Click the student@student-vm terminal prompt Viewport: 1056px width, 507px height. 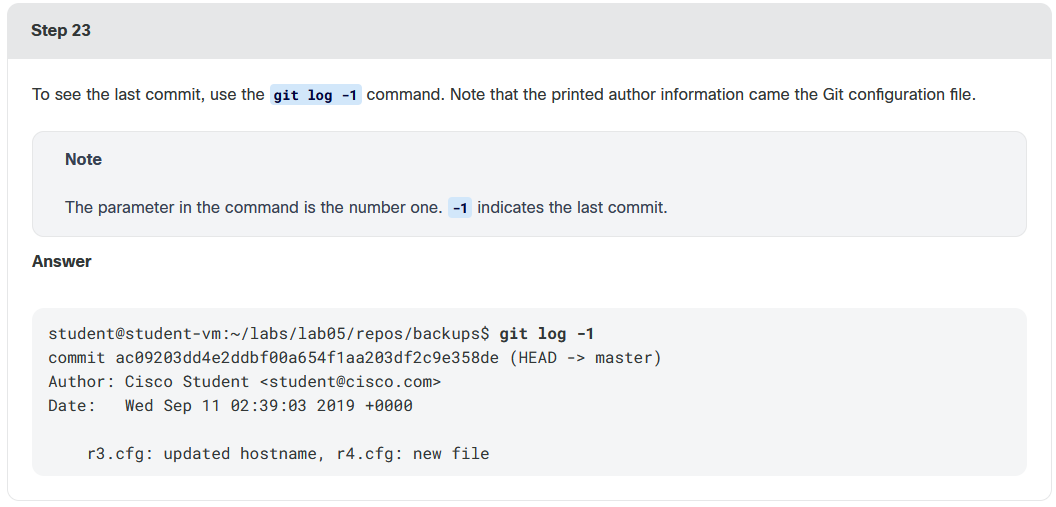pos(135,334)
